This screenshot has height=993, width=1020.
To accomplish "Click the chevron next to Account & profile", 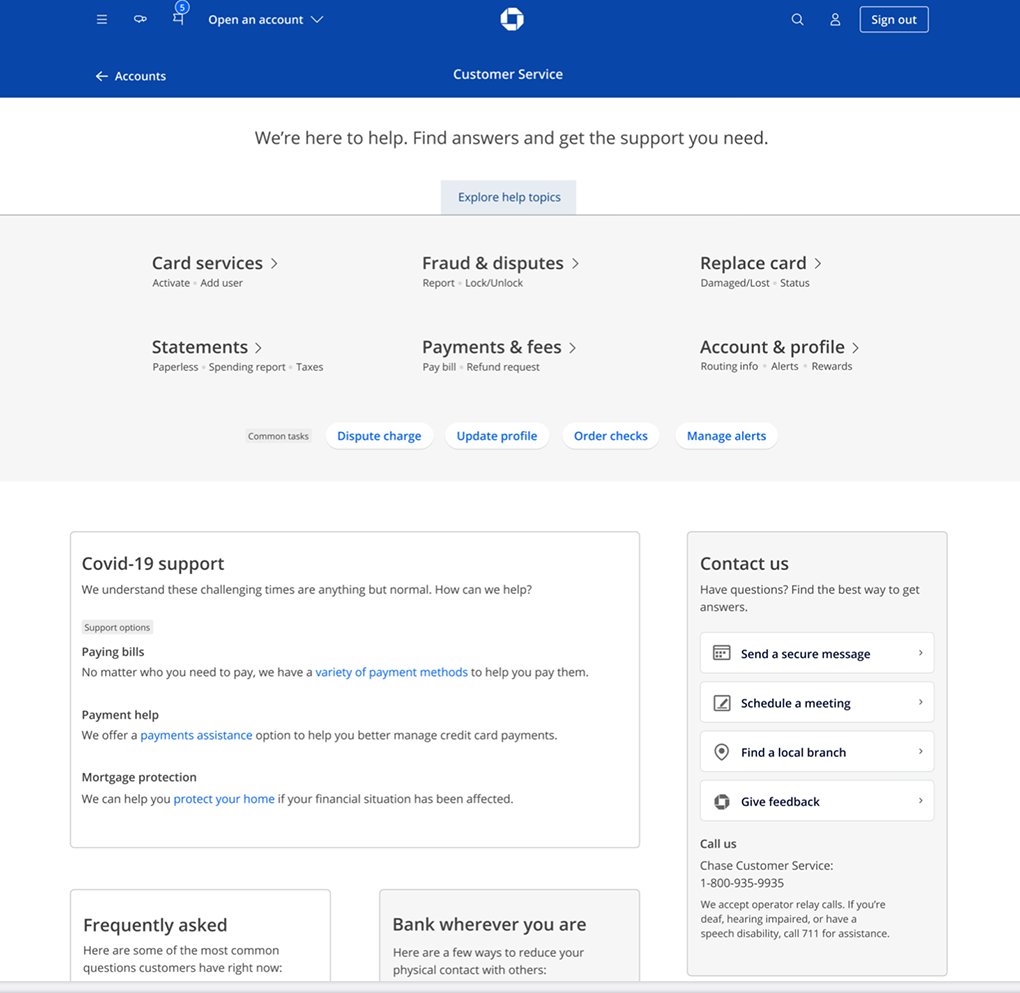I will coord(855,347).
